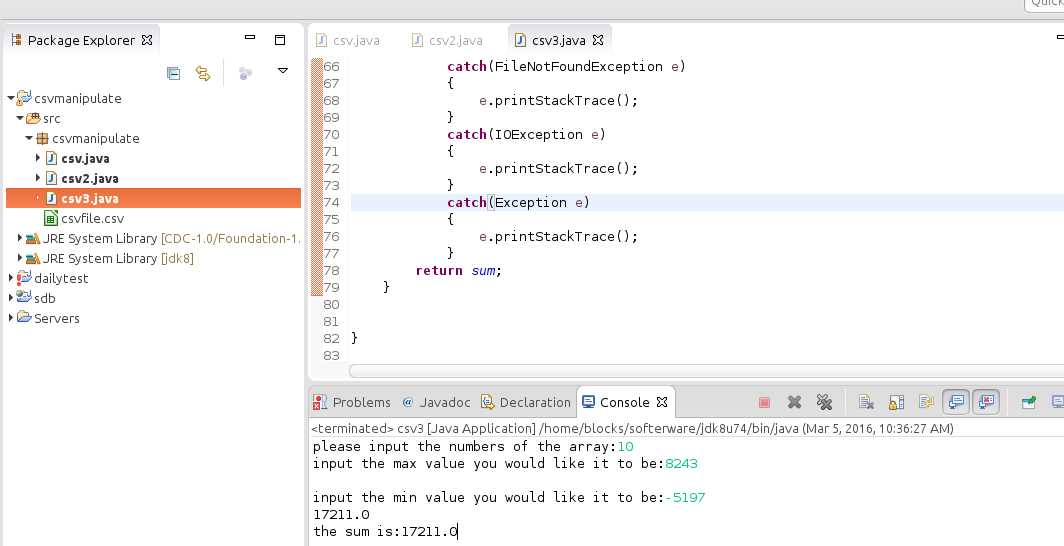Expand the sdb project
The image size is (1064, 546).
pyautogui.click(x=11, y=298)
